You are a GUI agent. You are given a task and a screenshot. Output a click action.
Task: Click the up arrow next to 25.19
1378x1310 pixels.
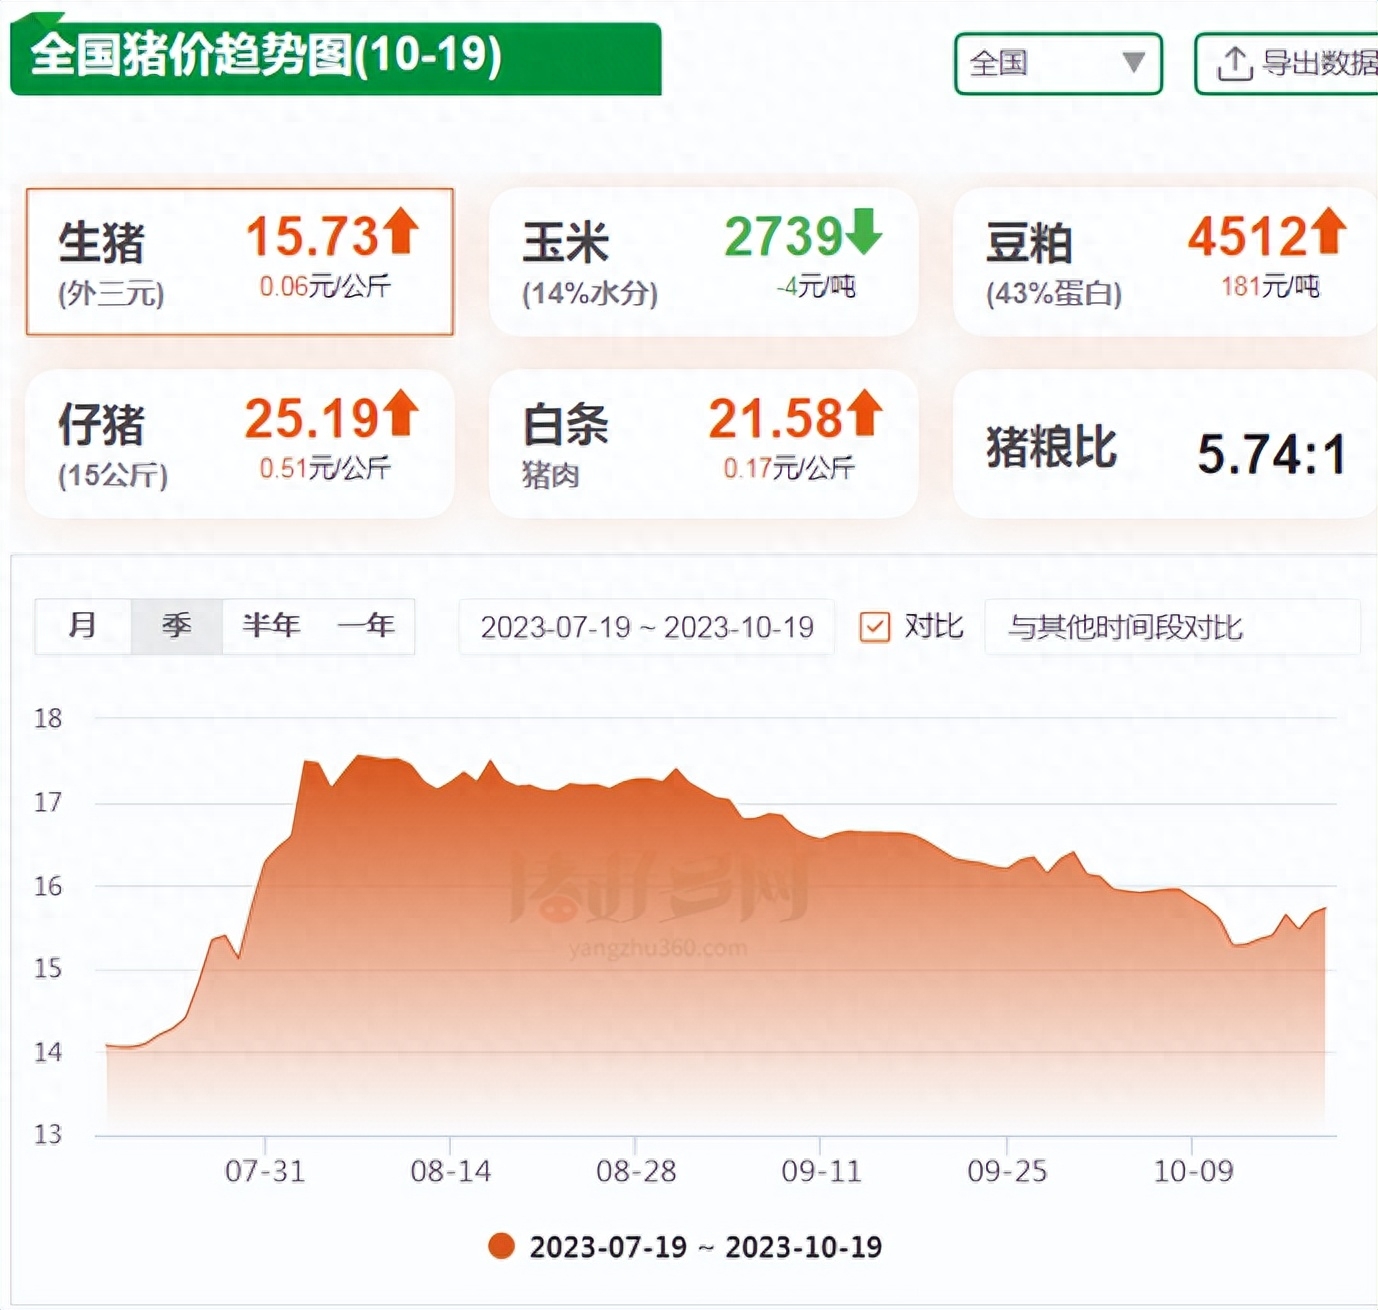coord(401,412)
